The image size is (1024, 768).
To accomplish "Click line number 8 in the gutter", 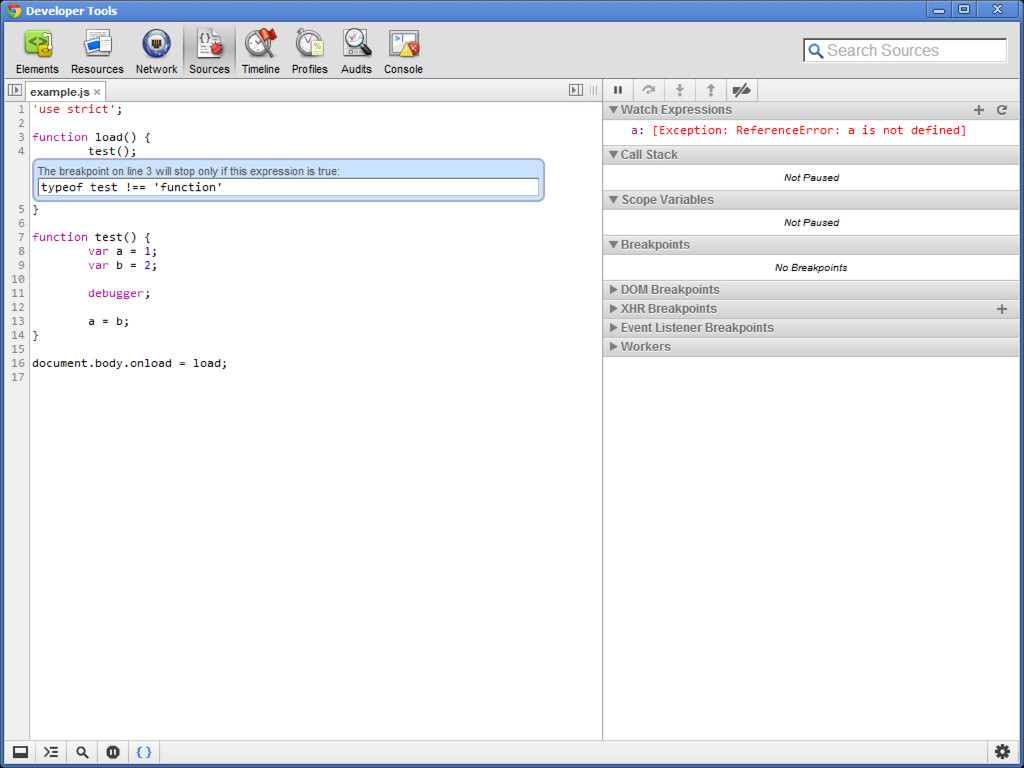I will [x=21, y=251].
